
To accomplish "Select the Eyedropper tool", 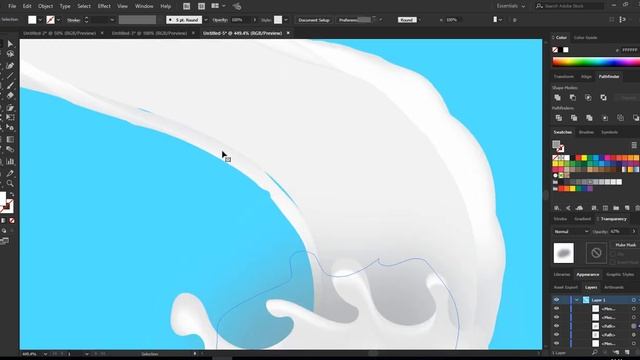I will coord(10,173).
